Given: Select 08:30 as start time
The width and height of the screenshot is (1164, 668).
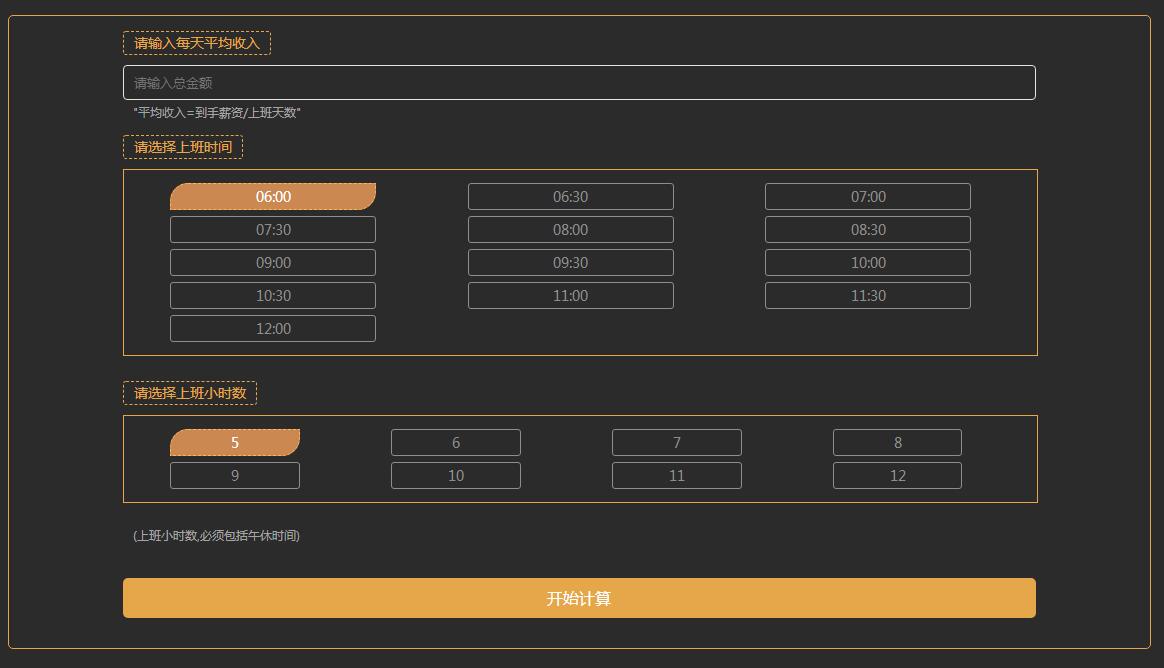Looking at the screenshot, I should [867, 230].
